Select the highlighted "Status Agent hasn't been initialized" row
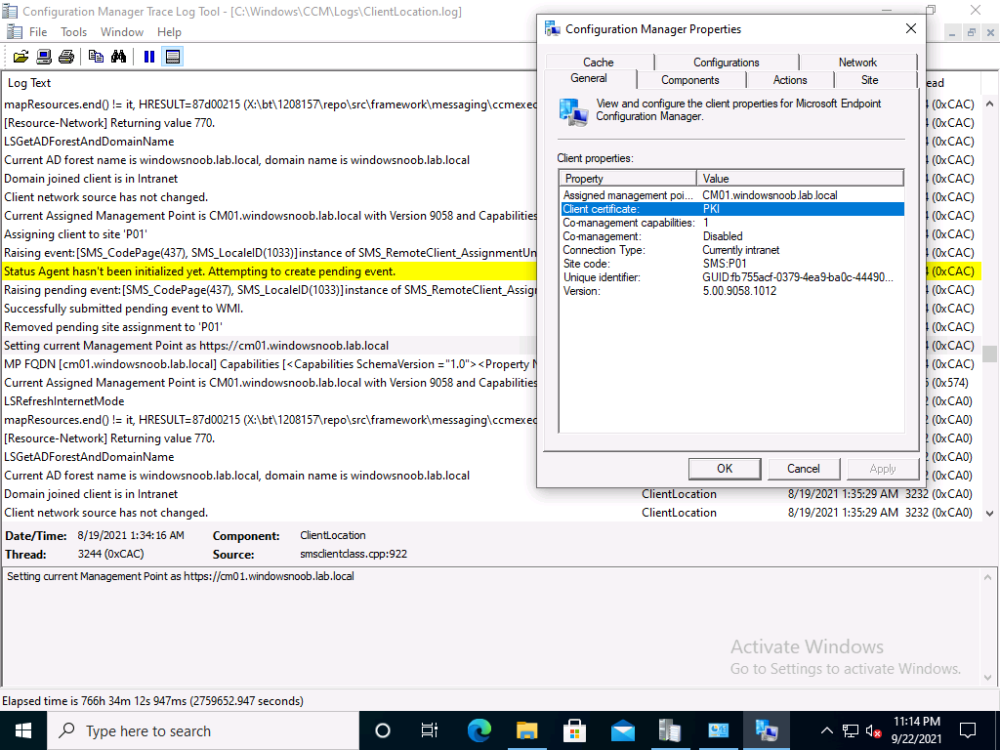Viewport: 1000px width, 750px height. [x=269, y=272]
